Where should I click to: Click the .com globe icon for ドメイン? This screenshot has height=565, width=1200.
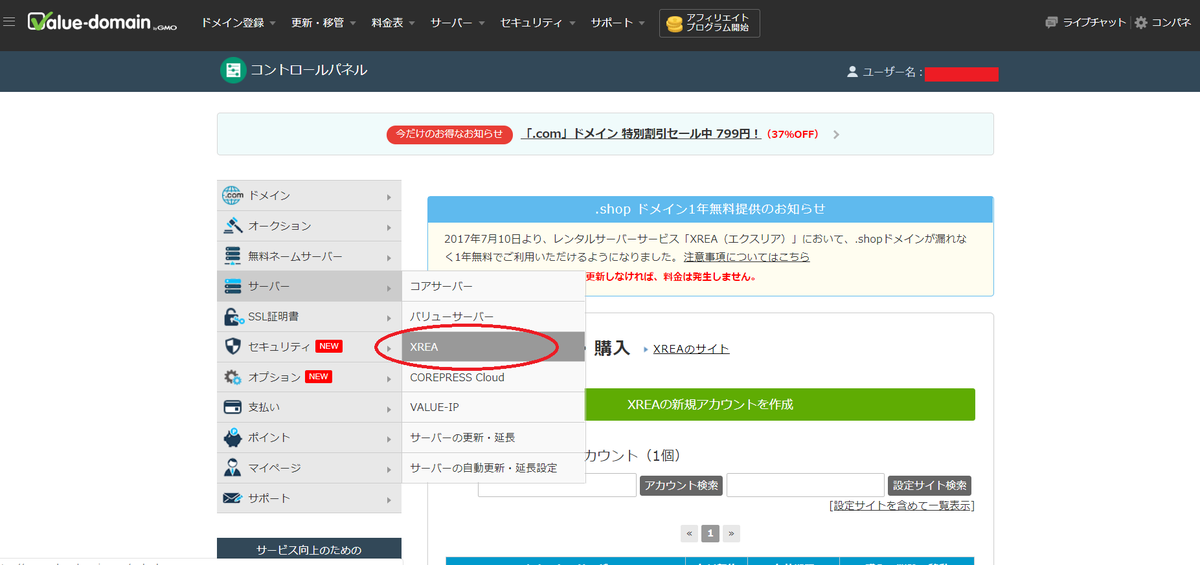tap(232, 195)
